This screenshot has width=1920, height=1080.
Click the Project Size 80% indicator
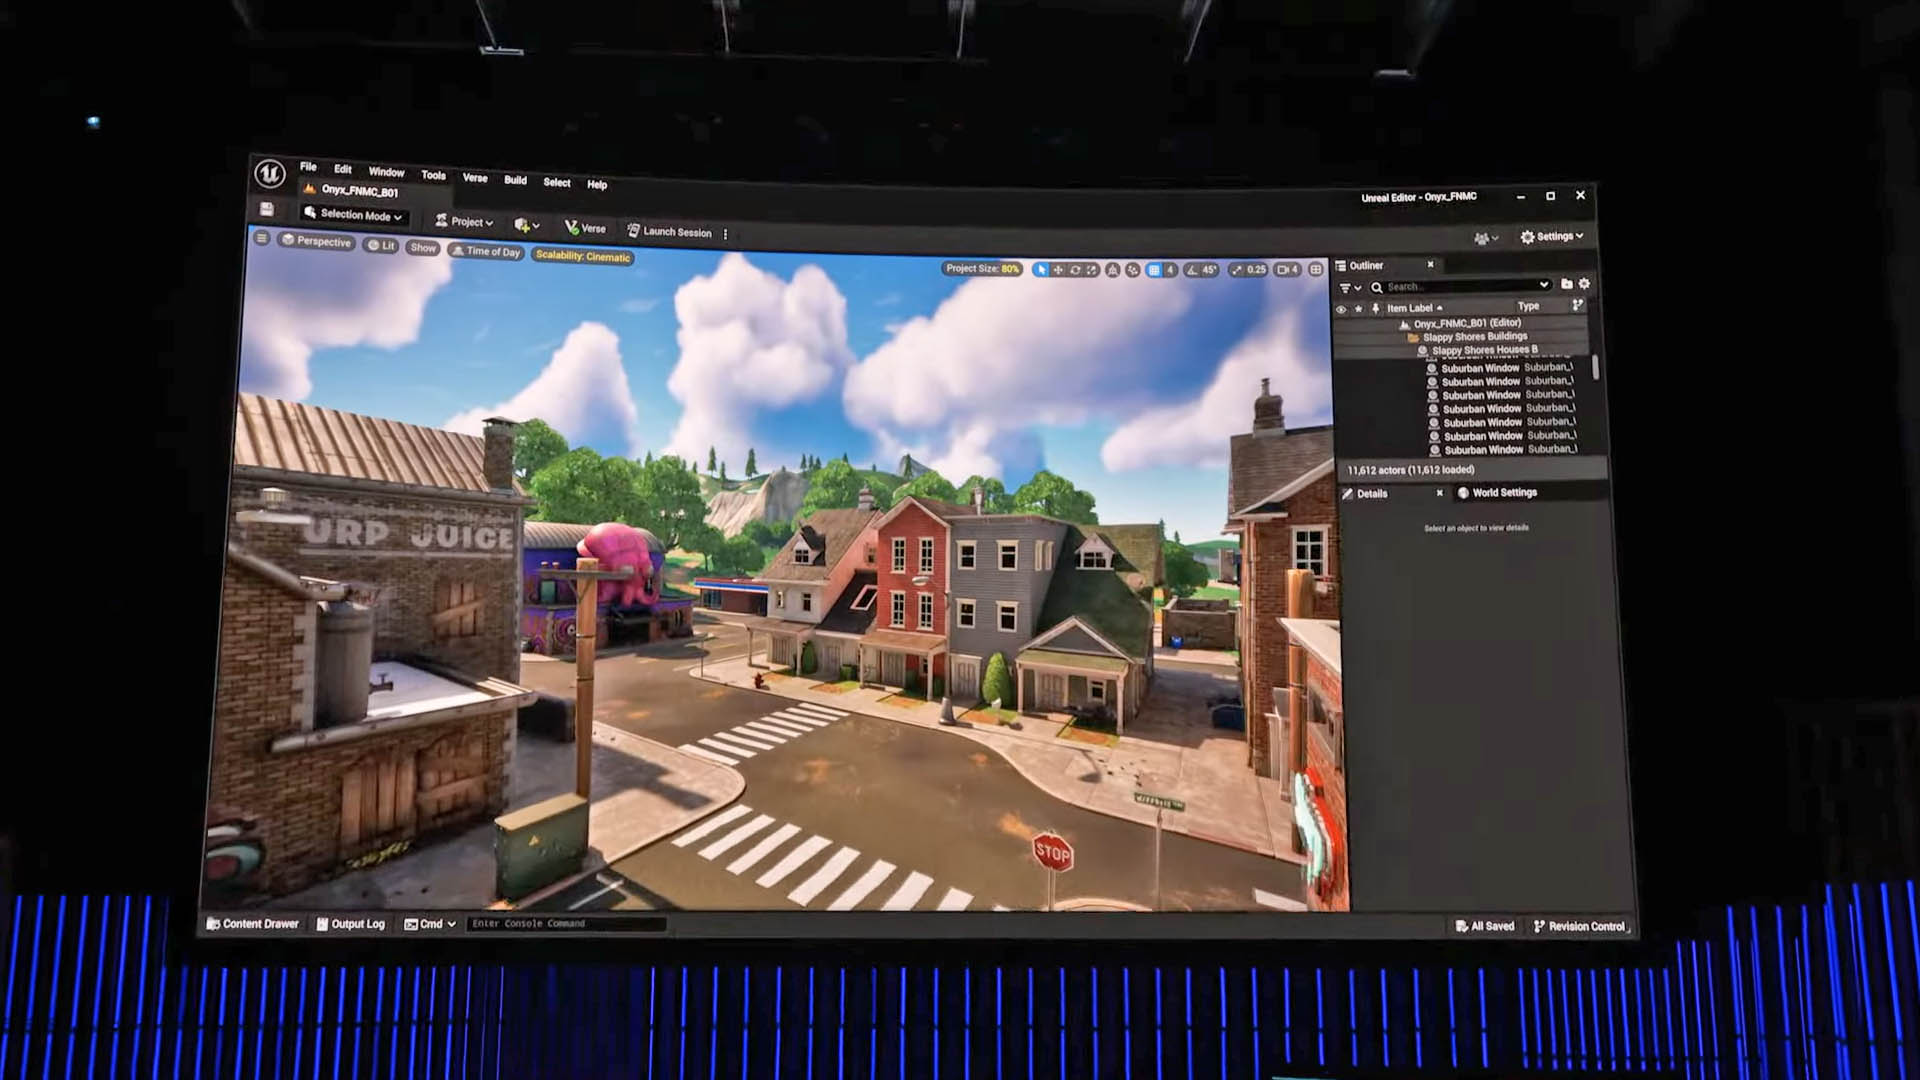coord(983,268)
